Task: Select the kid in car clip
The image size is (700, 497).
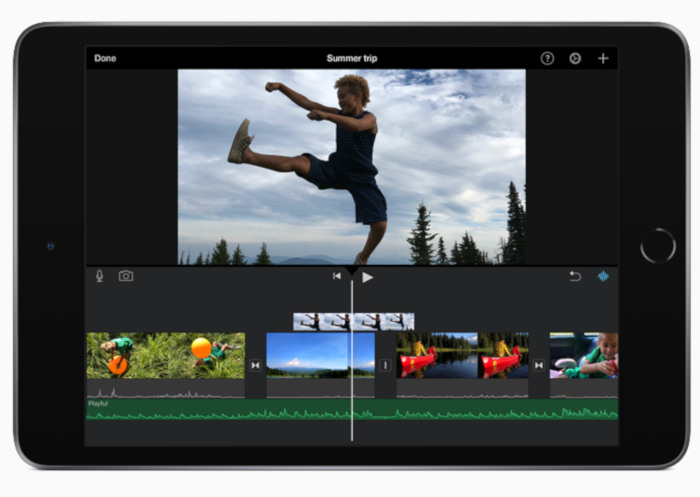Action: (x=584, y=355)
